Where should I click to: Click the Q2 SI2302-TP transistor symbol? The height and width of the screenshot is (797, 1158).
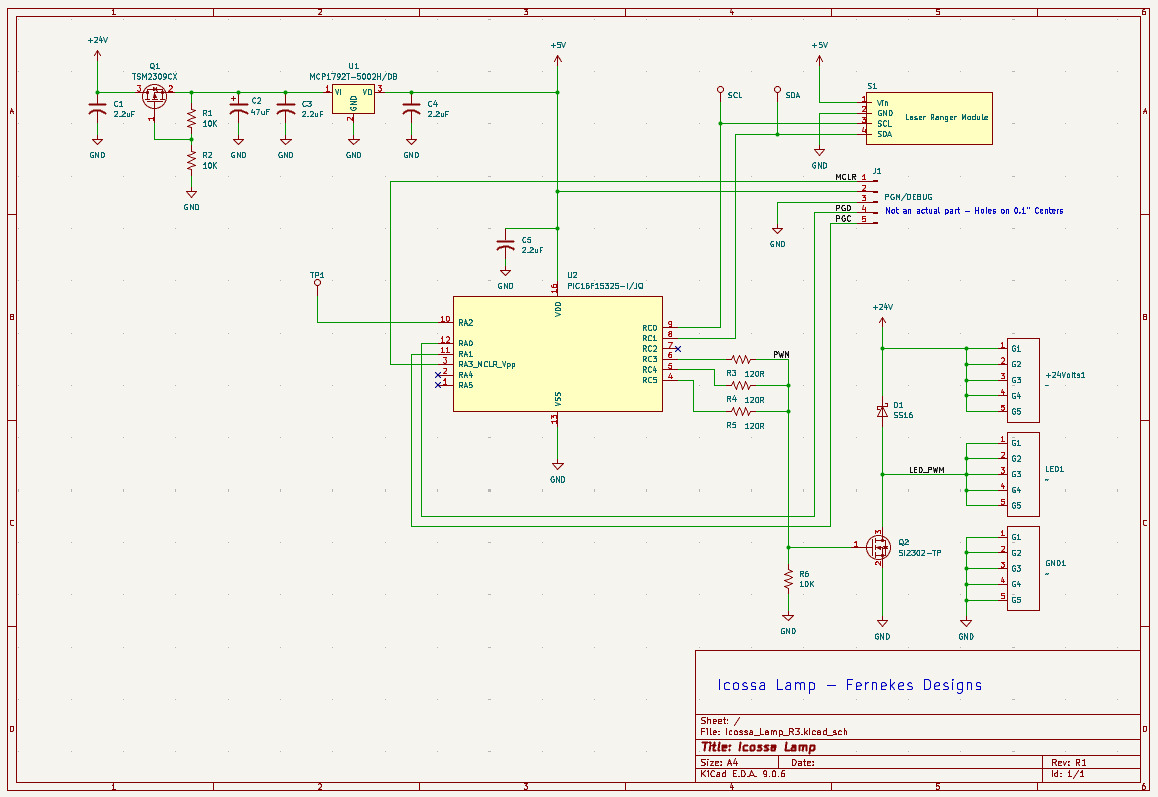click(x=880, y=547)
